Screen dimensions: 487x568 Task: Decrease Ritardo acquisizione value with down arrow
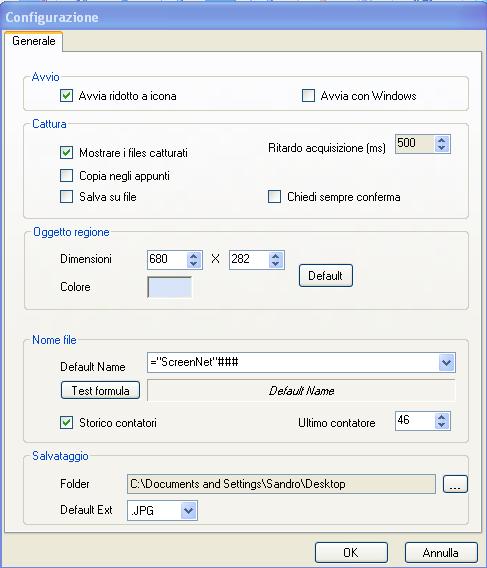click(441, 148)
